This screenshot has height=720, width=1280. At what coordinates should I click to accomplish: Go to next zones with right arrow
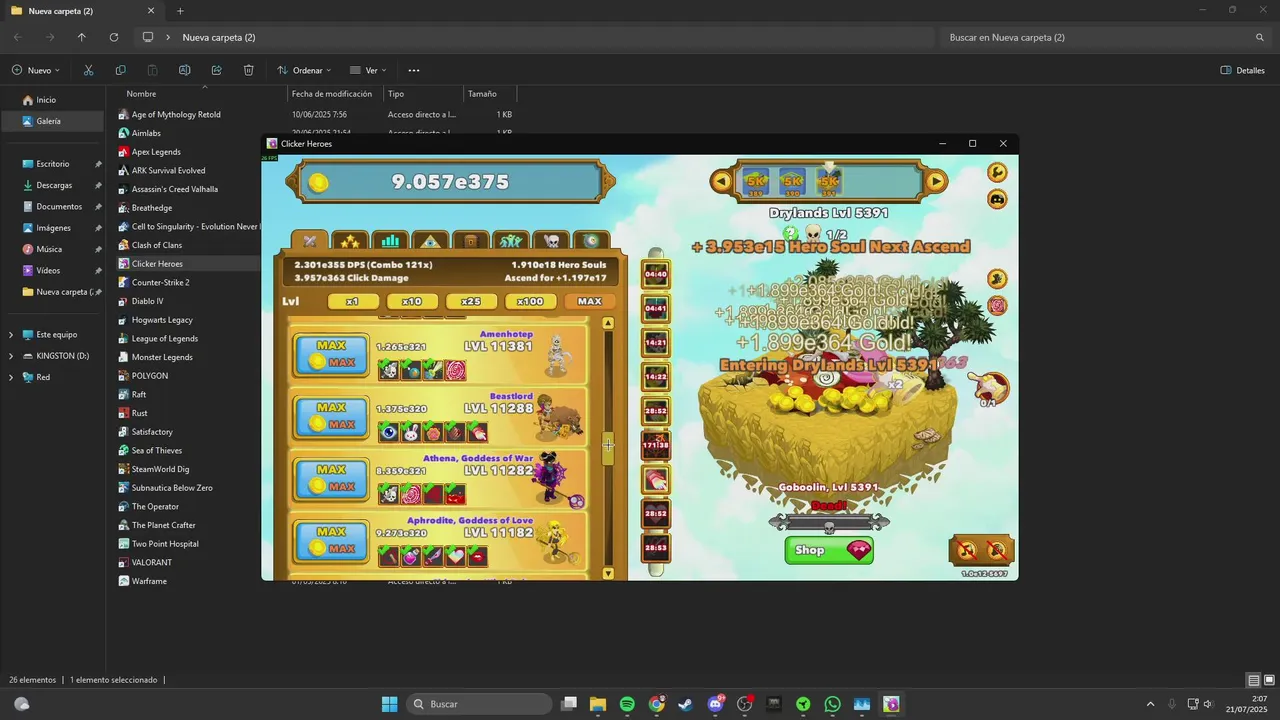click(x=936, y=181)
